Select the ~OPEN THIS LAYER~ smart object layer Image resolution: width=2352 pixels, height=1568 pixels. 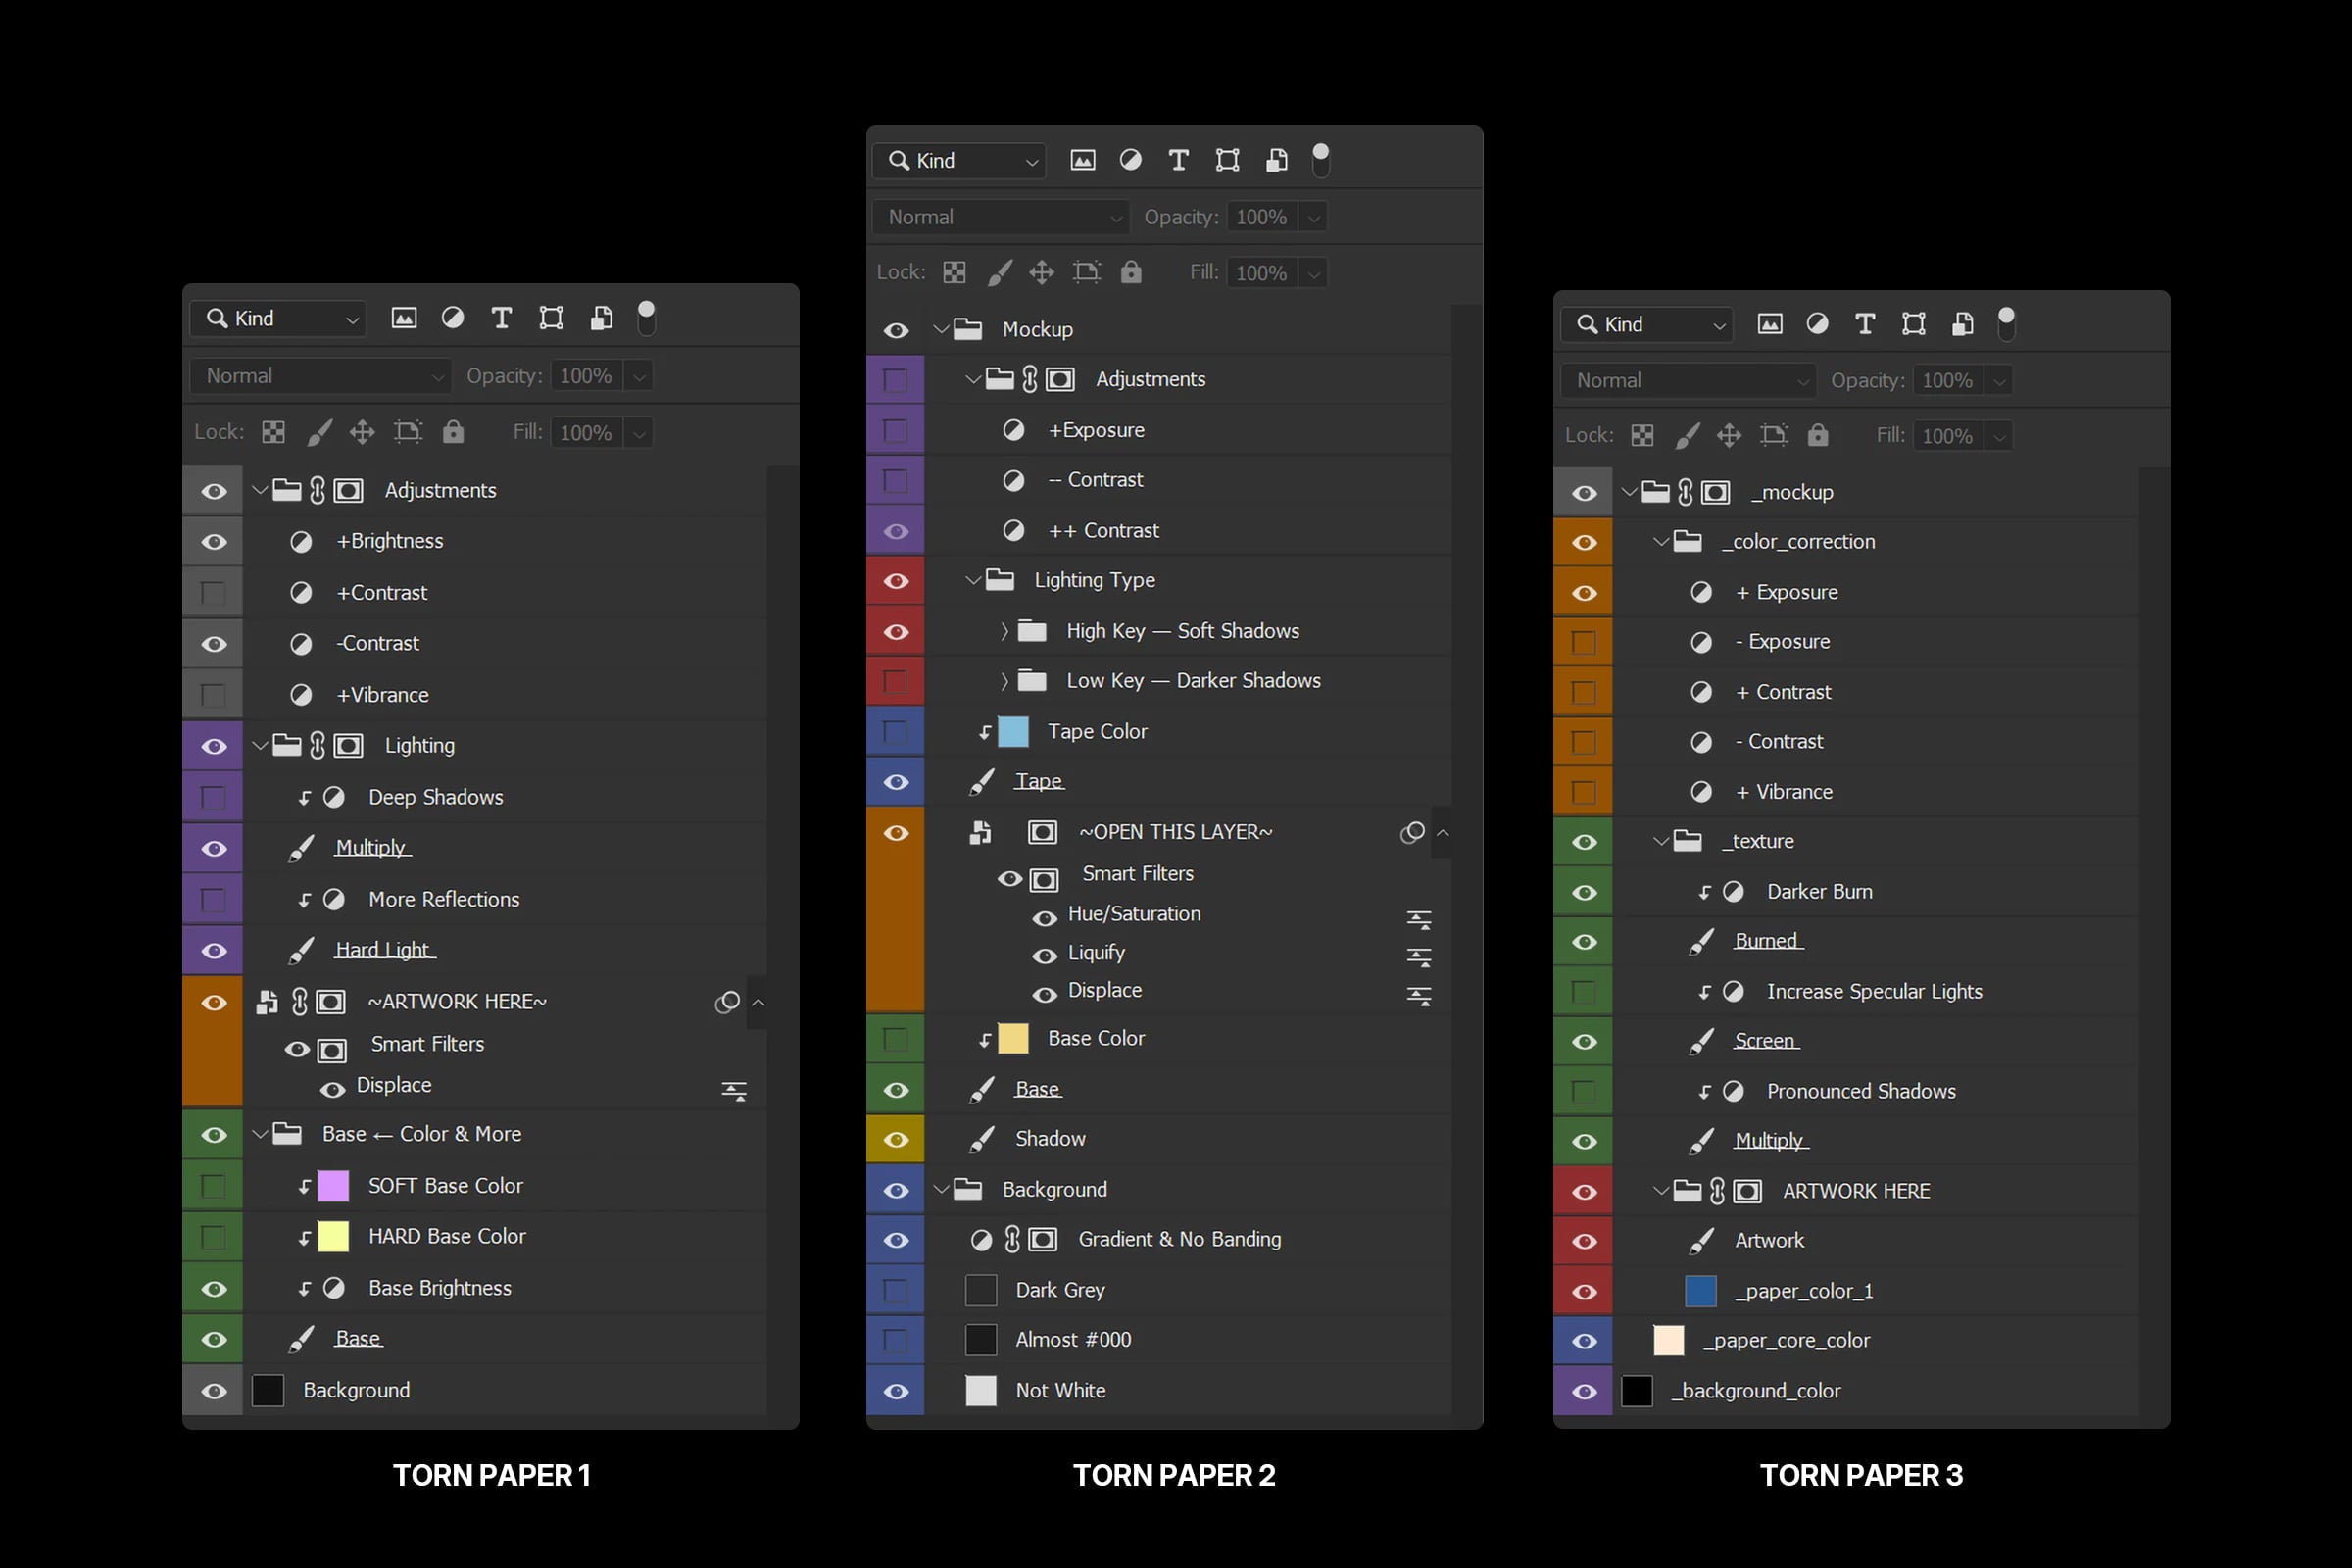coord(1175,832)
